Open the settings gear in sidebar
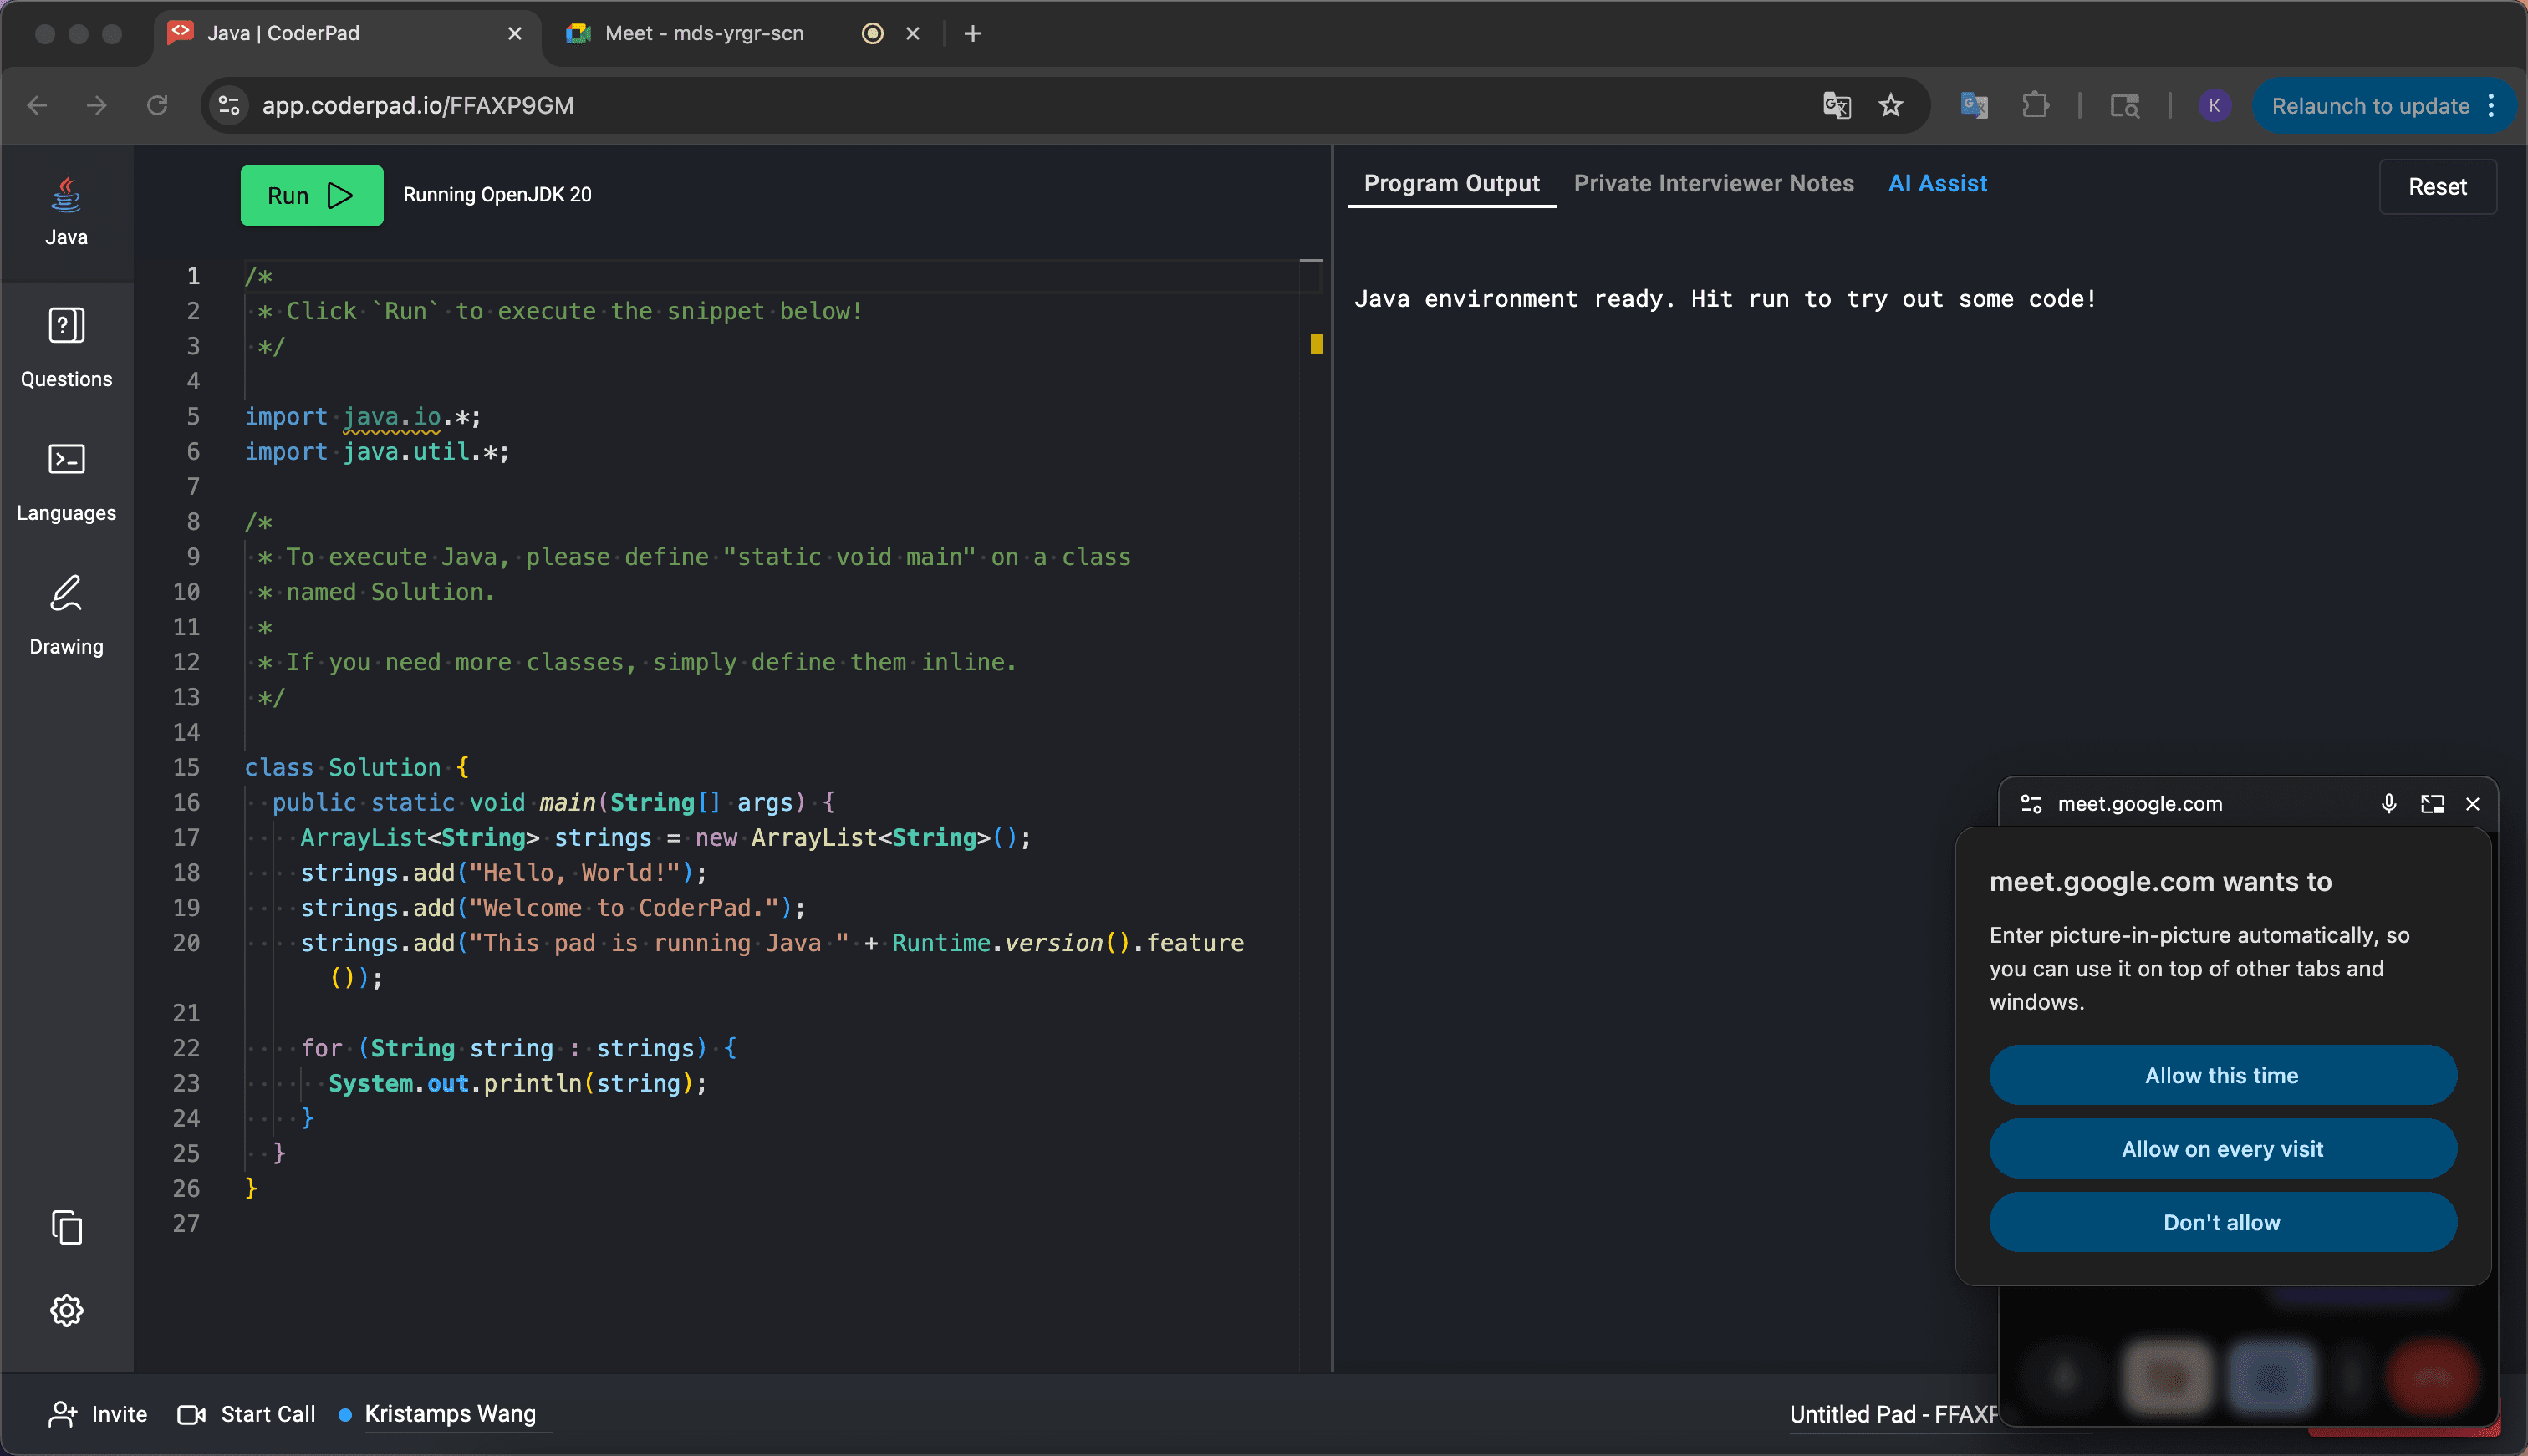Image resolution: width=2528 pixels, height=1456 pixels. coord(66,1310)
